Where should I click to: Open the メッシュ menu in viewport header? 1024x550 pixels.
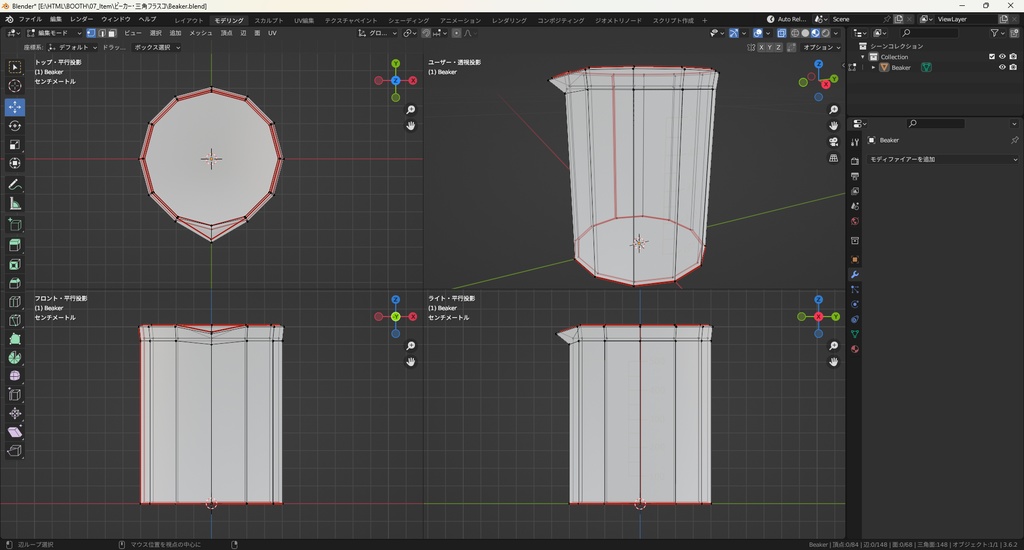point(200,33)
